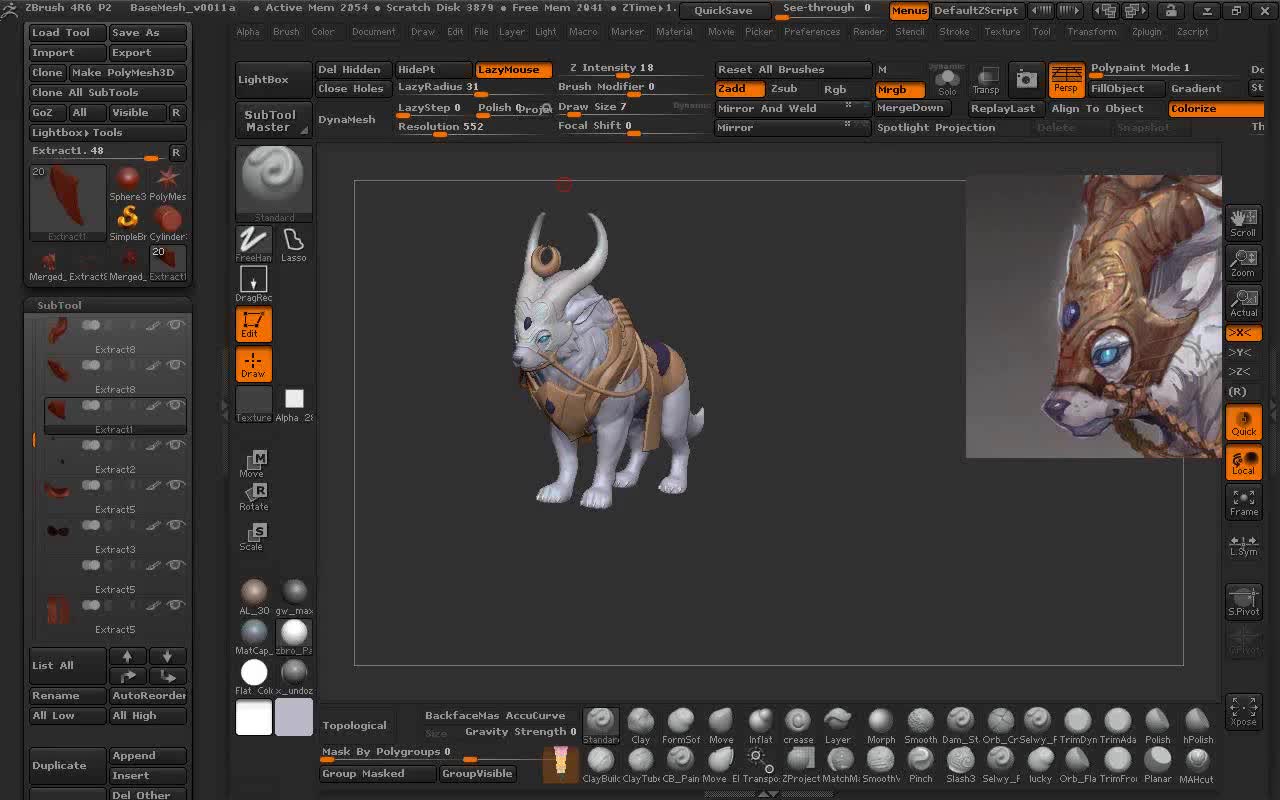This screenshot has width=1280, height=800.
Task: Choose the MatCap material sphere
Action: click(254, 636)
